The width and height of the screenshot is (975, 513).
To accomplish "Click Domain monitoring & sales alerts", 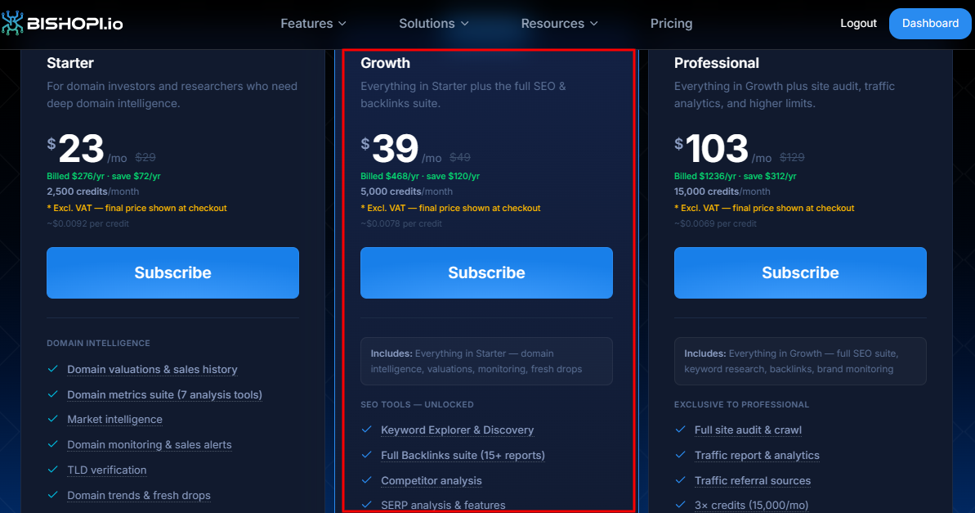I will 149,445.
